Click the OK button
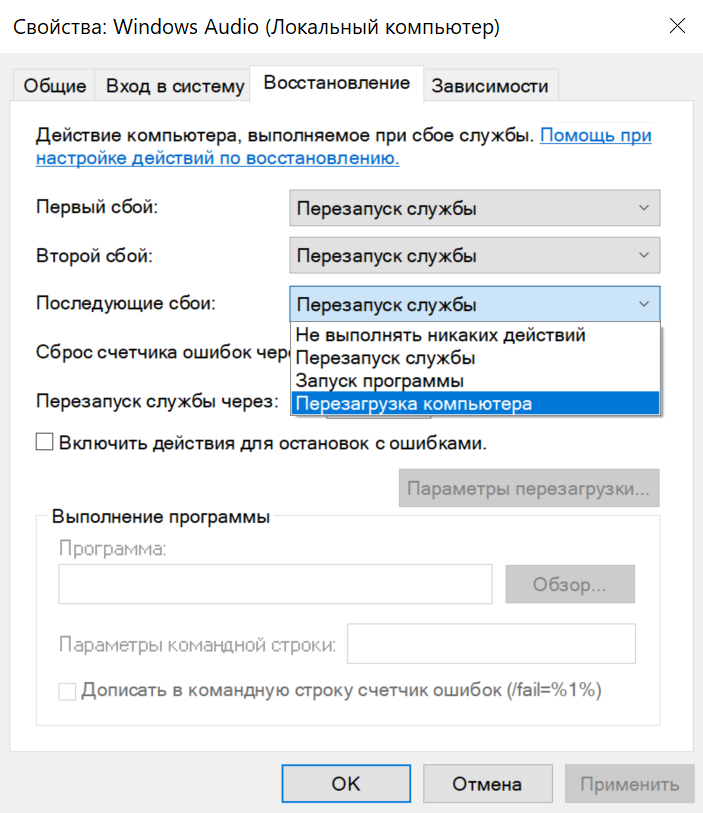 [345, 784]
